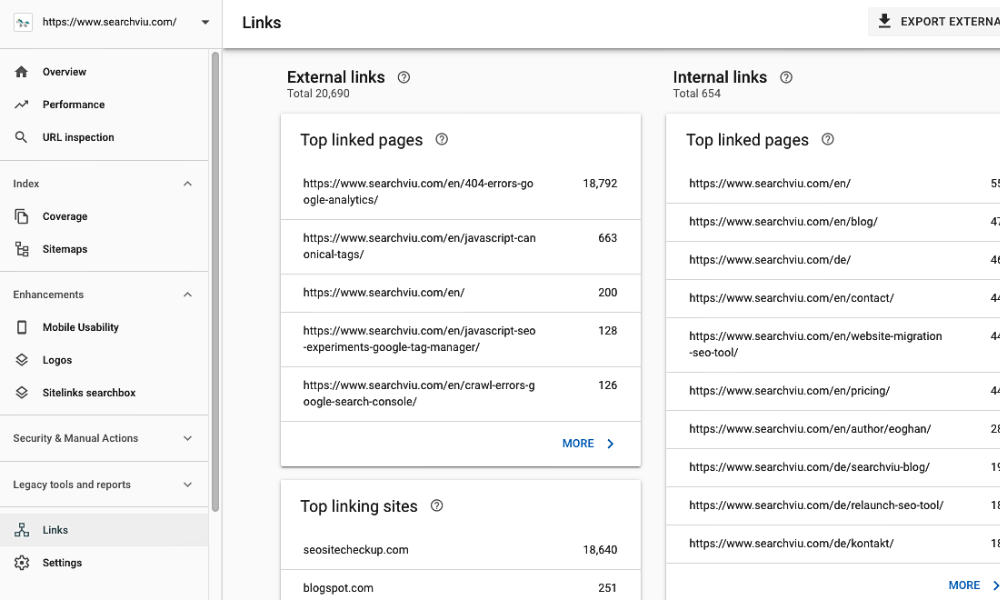1000x600 pixels.
Task: Open Sitemaps page
Action: pos(104,249)
